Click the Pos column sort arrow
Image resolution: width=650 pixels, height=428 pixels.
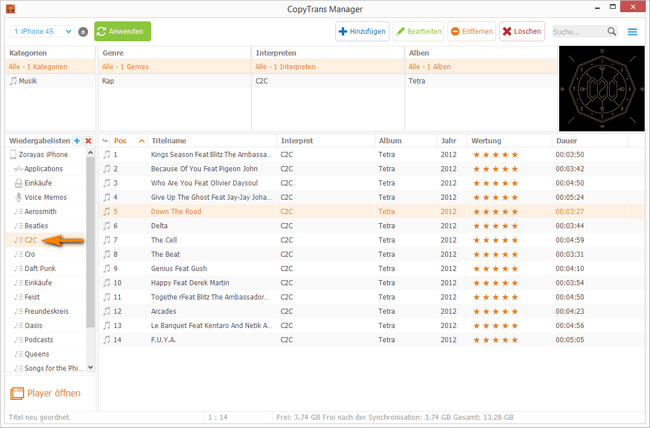(x=141, y=141)
